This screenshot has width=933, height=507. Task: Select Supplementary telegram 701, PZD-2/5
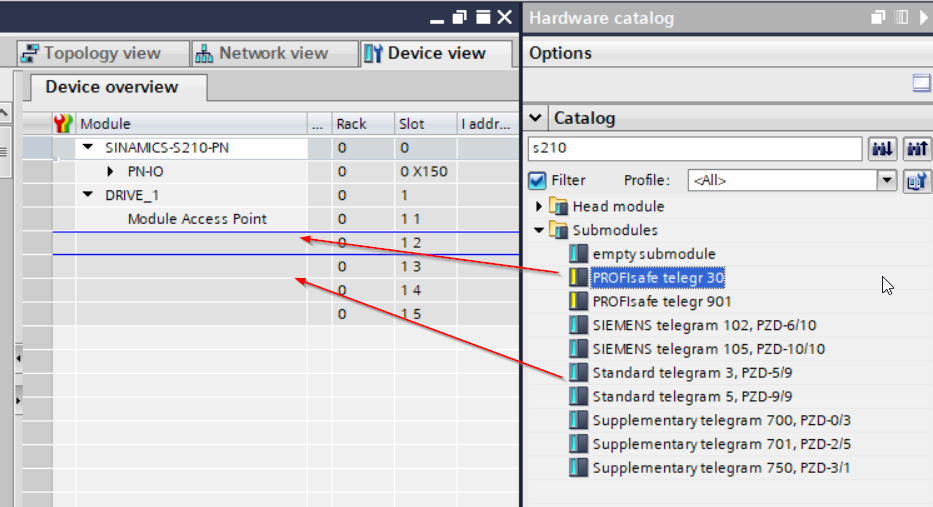click(x=721, y=445)
